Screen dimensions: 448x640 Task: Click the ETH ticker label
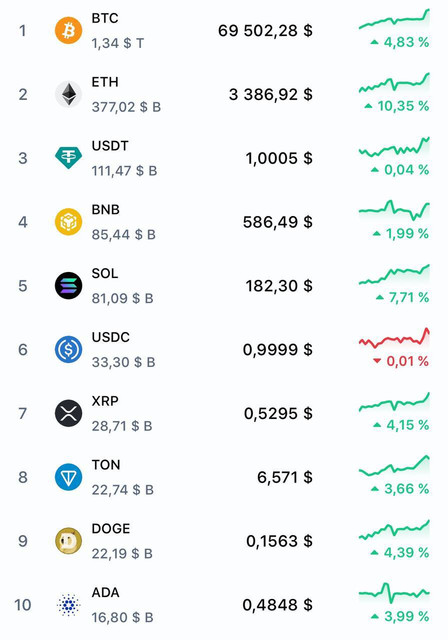point(105,82)
